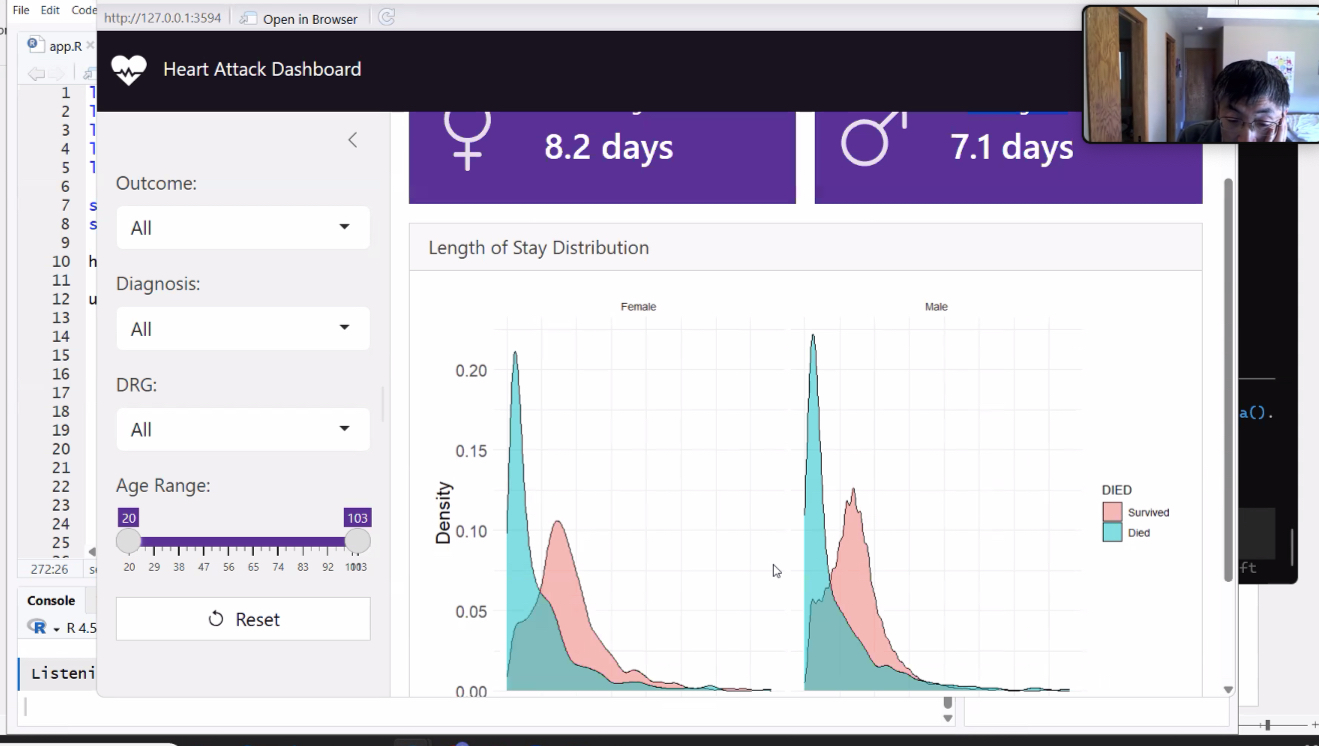Collapse the sidebar with the chevron
Screen dimensions: 1319x746
352,140
